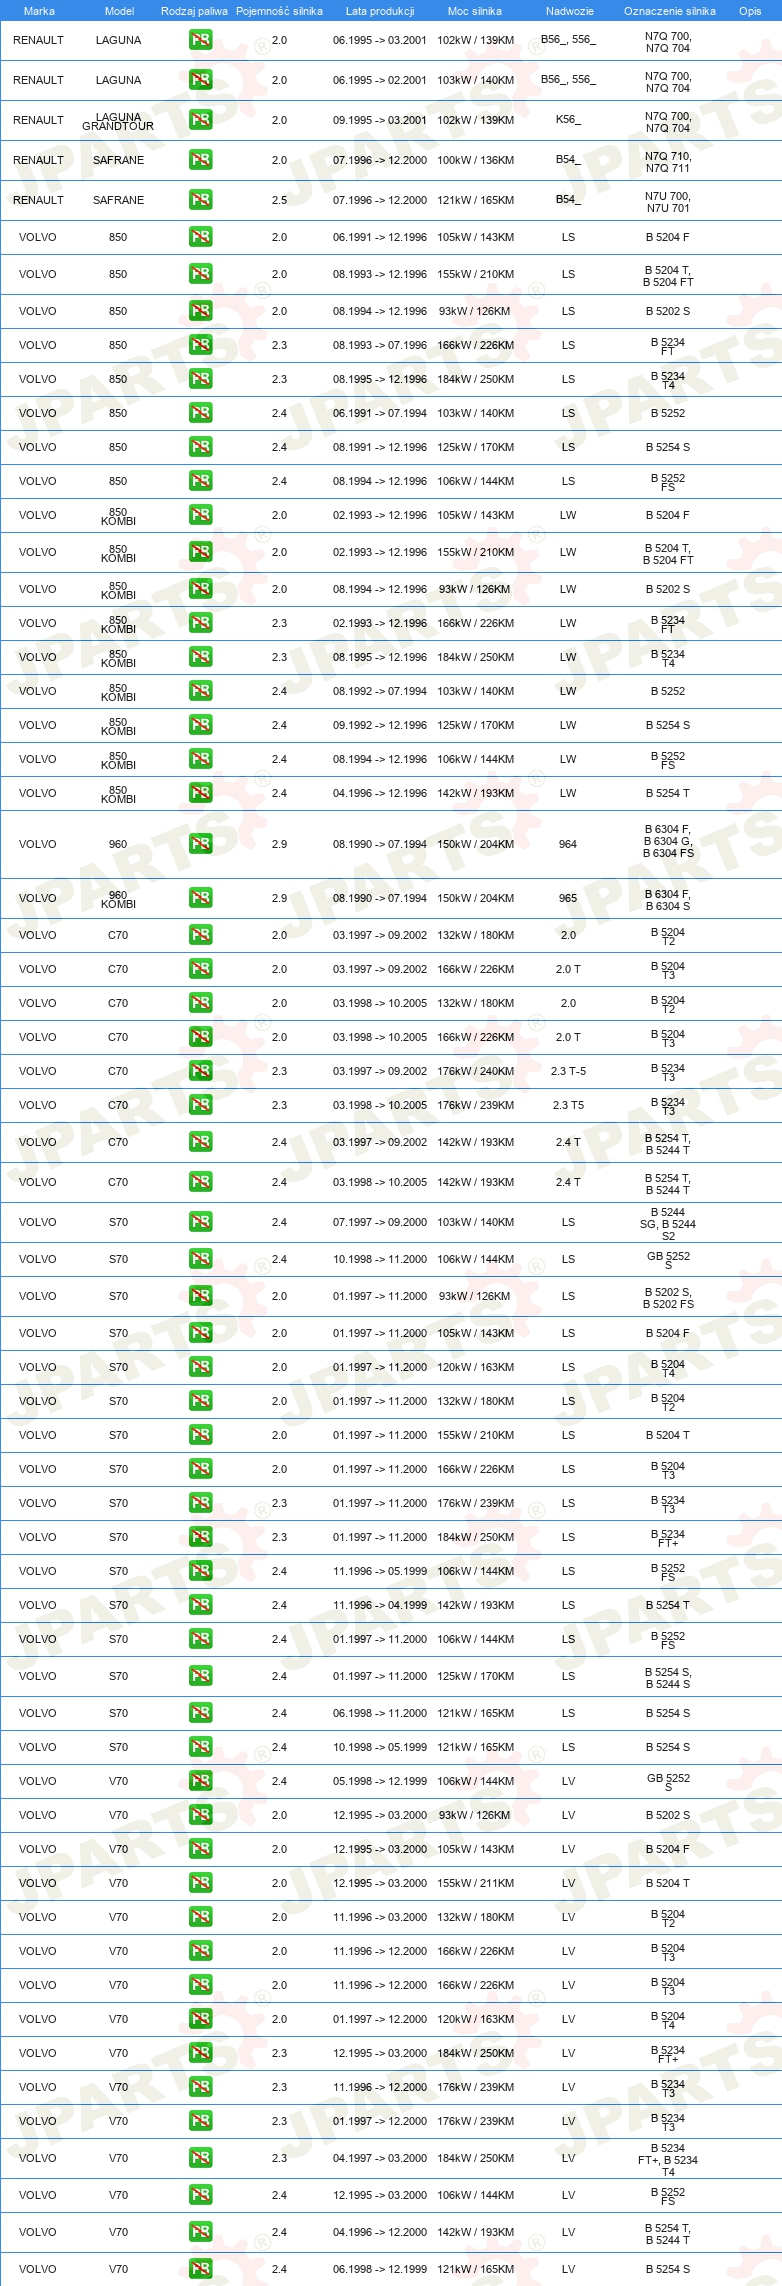Click the fuel icon for Renault Safrane 2.5
Screen dimensions: 782x2286
[x=200, y=200]
